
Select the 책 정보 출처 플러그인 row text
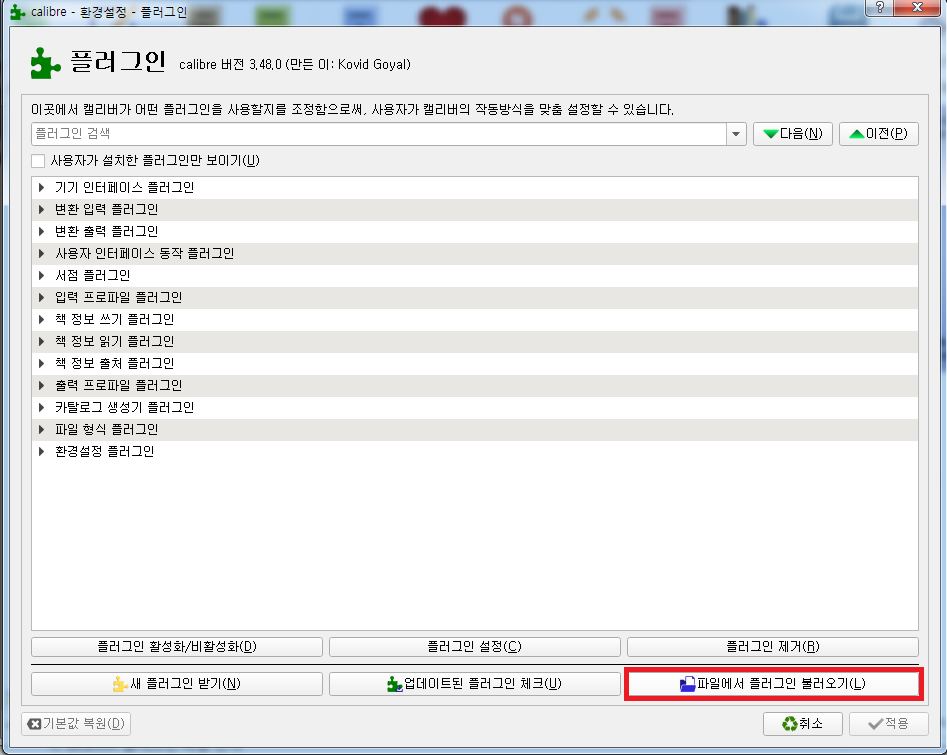[x=115, y=364]
